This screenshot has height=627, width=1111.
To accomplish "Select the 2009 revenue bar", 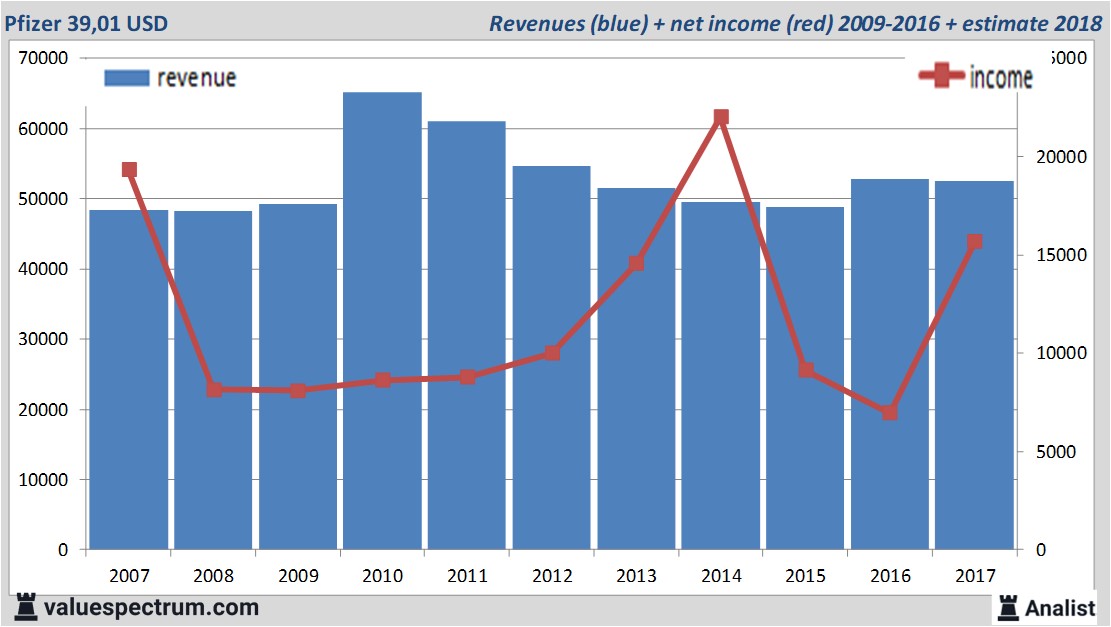I will pos(298,377).
